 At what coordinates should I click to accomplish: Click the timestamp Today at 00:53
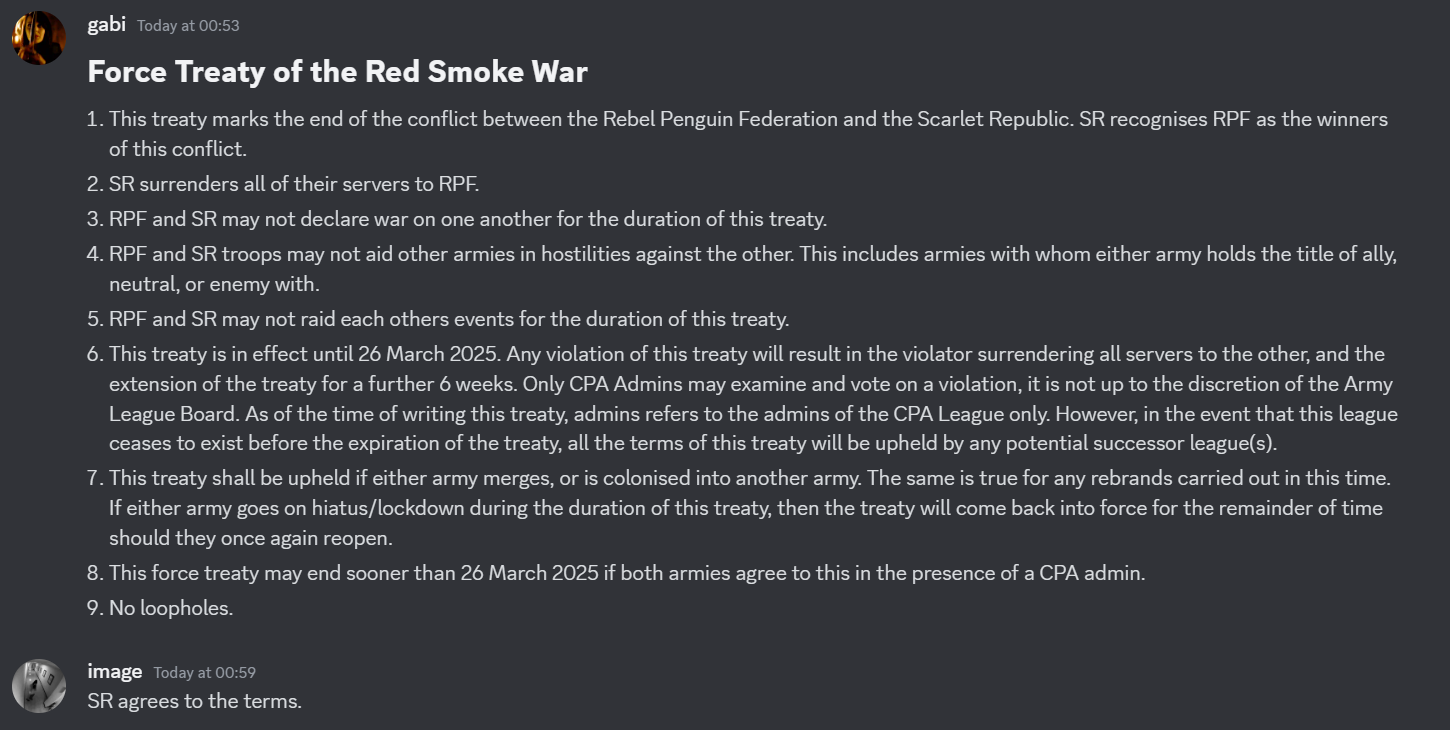point(188,26)
